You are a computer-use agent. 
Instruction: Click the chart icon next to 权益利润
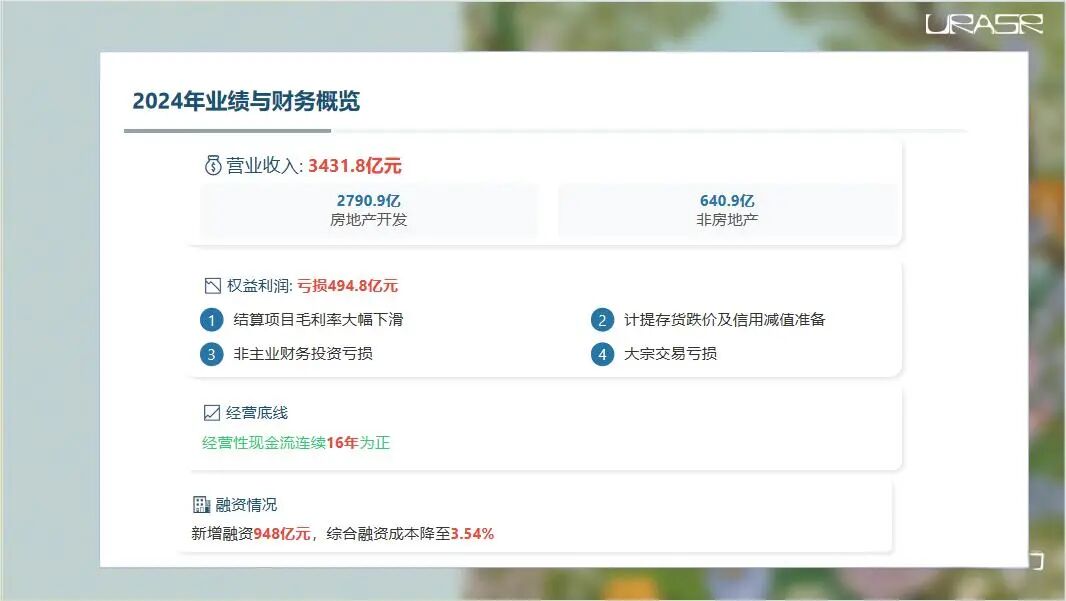click(212, 286)
